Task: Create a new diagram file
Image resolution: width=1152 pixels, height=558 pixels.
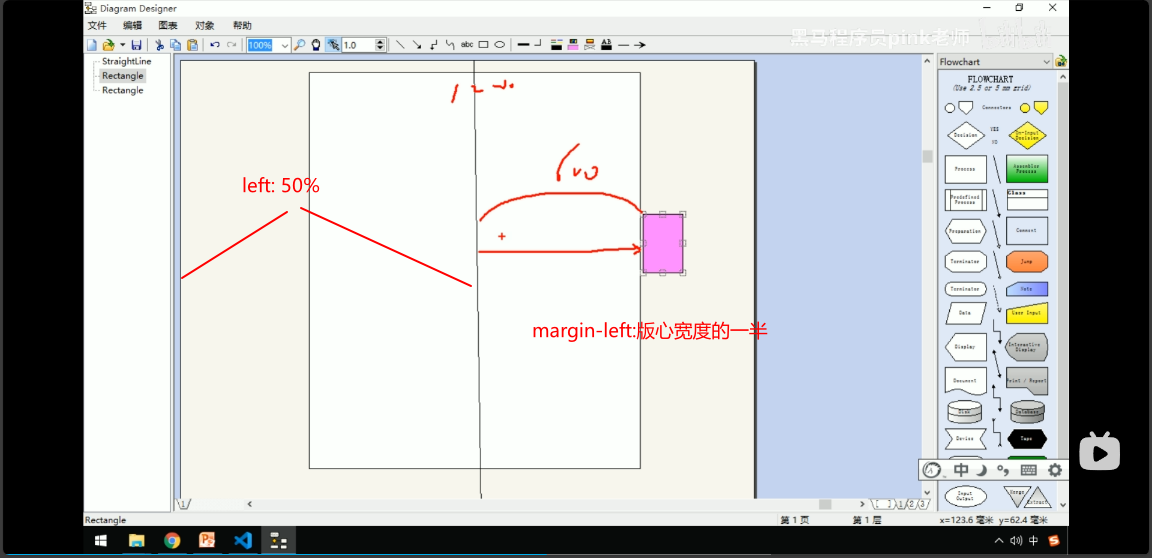Action: tap(92, 45)
